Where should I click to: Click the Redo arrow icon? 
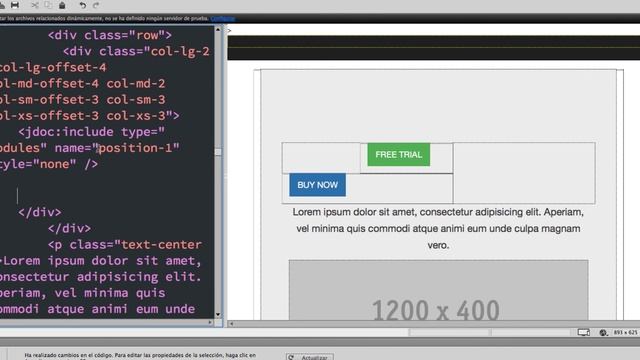[x=96, y=5]
